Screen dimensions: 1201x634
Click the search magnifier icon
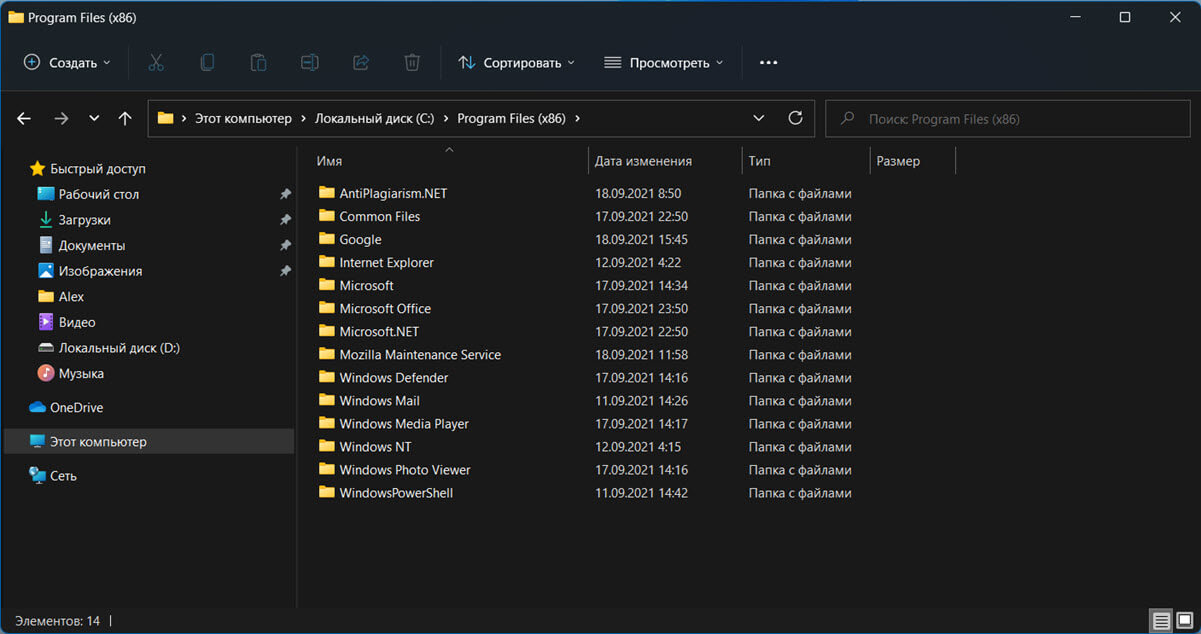[848, 118]
